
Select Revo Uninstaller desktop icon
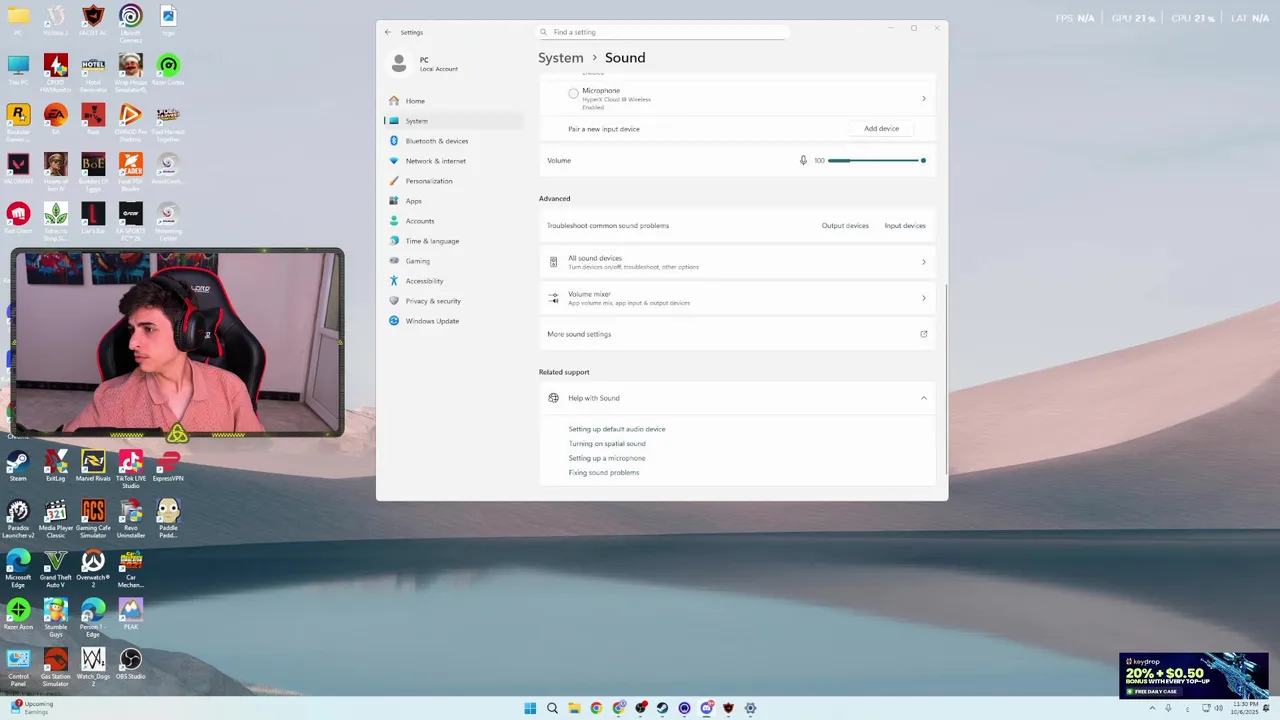pos(131,519)
